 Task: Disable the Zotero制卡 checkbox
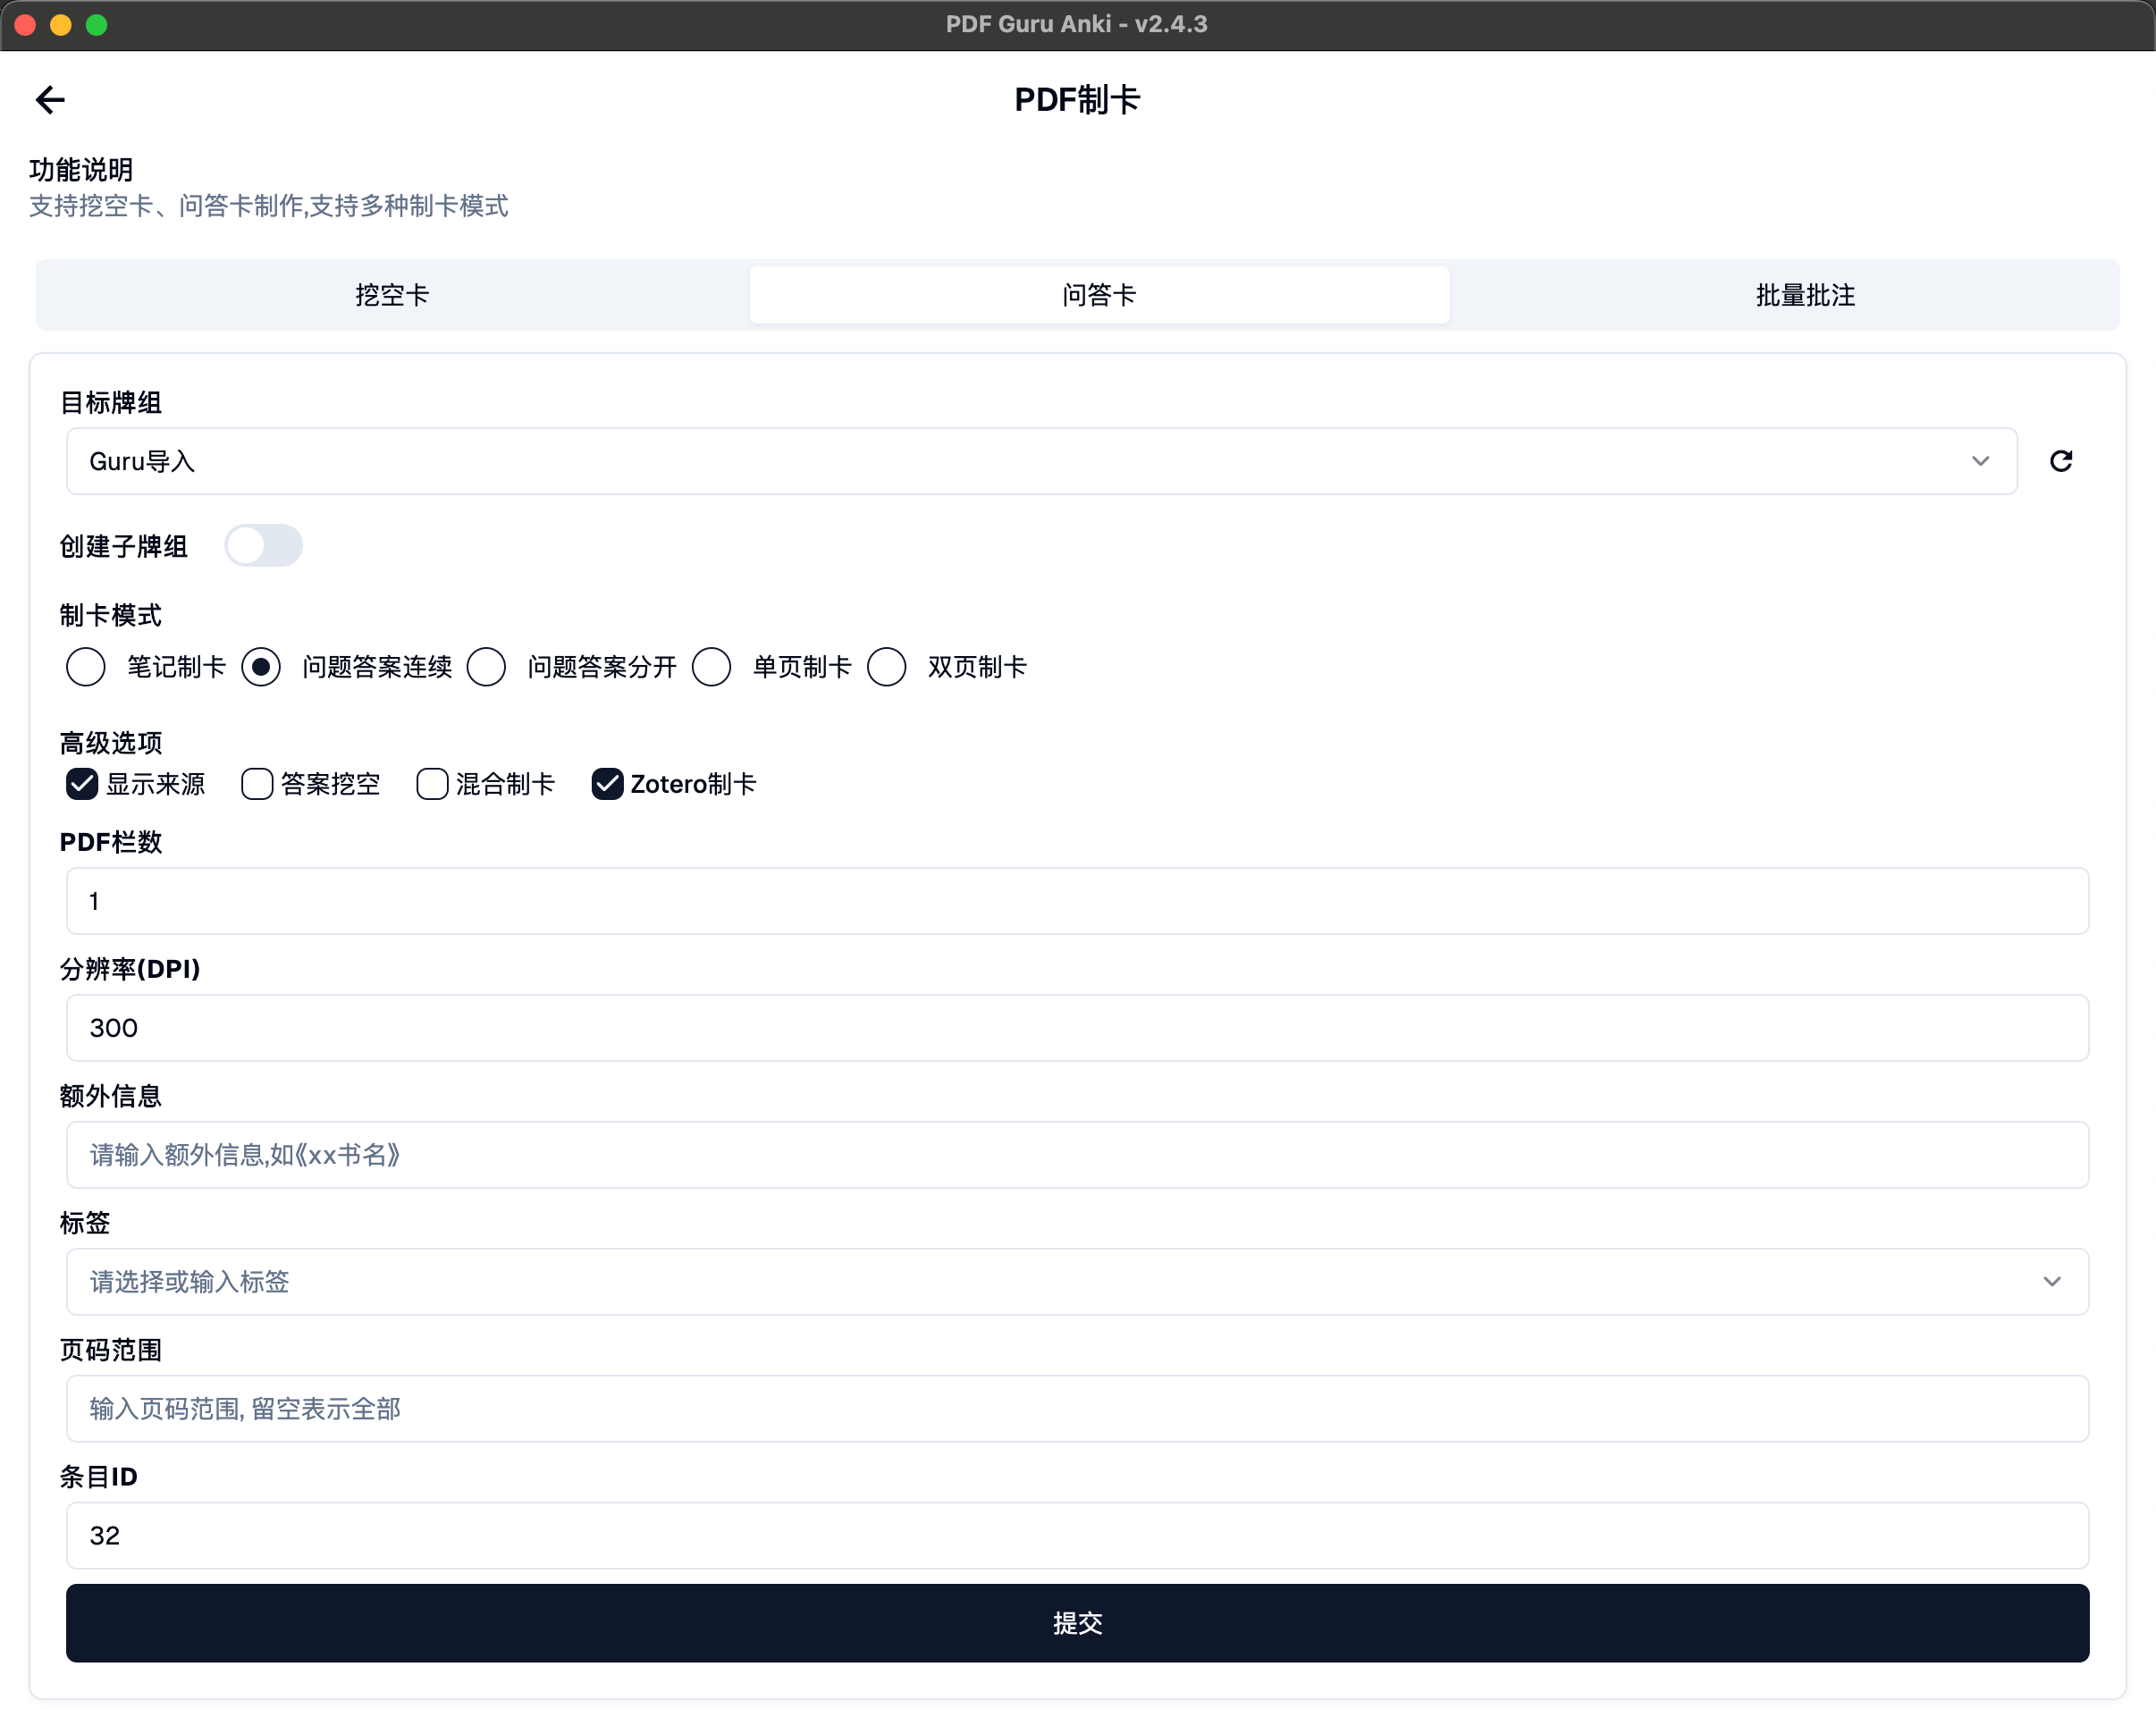pyautogui.click(x=607, y=784)
